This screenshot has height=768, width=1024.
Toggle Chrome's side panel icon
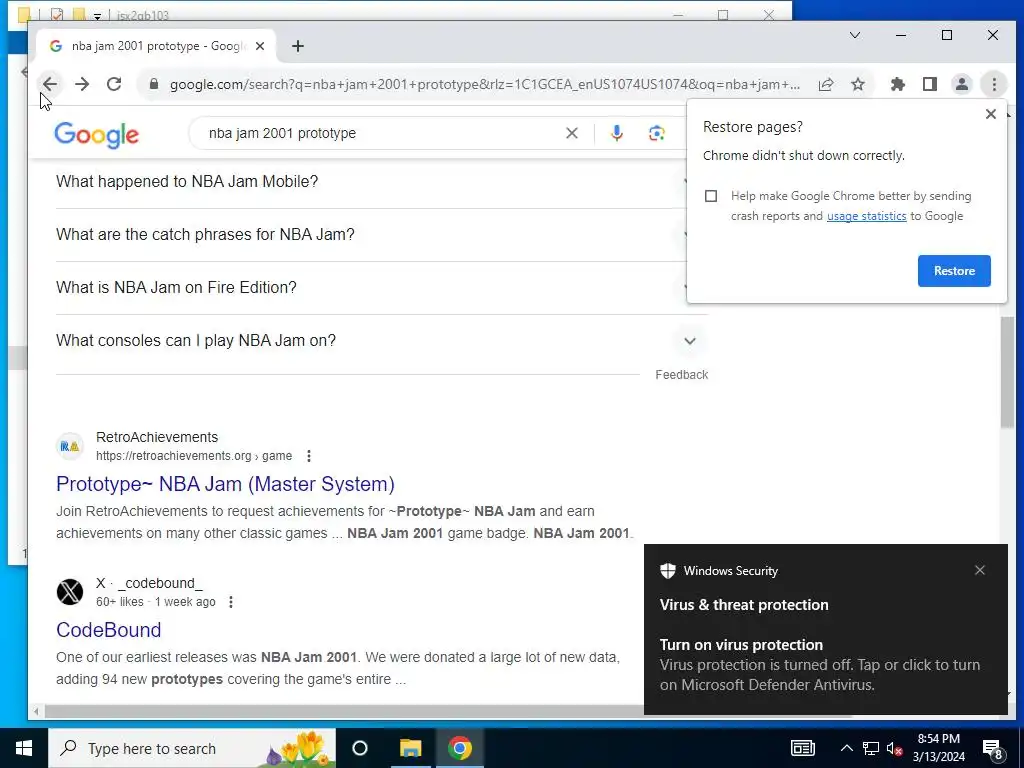(930, 84)
